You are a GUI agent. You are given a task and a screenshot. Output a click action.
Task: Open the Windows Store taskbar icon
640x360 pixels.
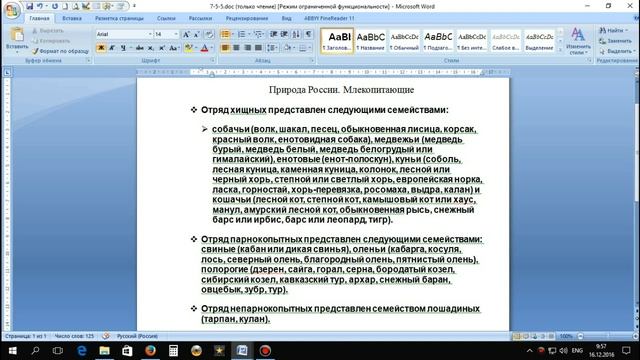point(127,350)
